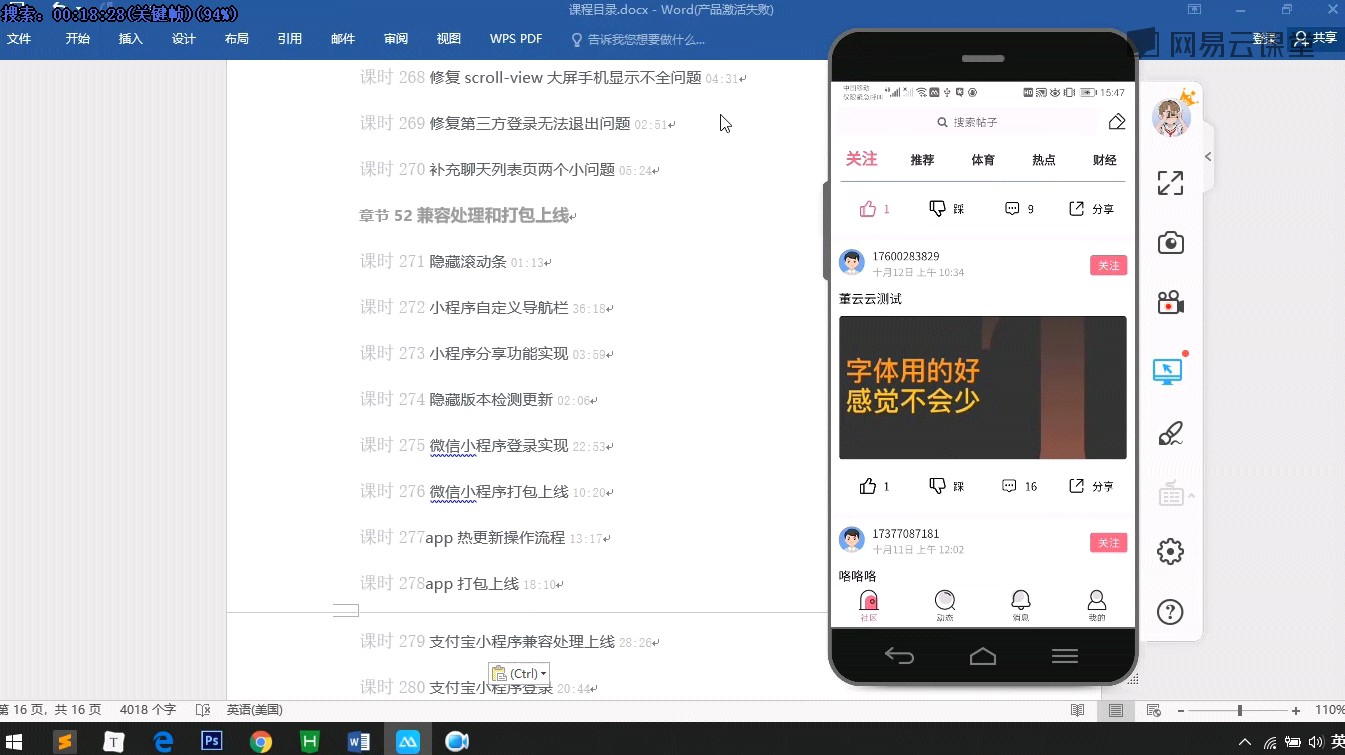Follow user 17377087181 via 关注 button
This screenshot has width=1345, height=755.
click(1108, 542)
